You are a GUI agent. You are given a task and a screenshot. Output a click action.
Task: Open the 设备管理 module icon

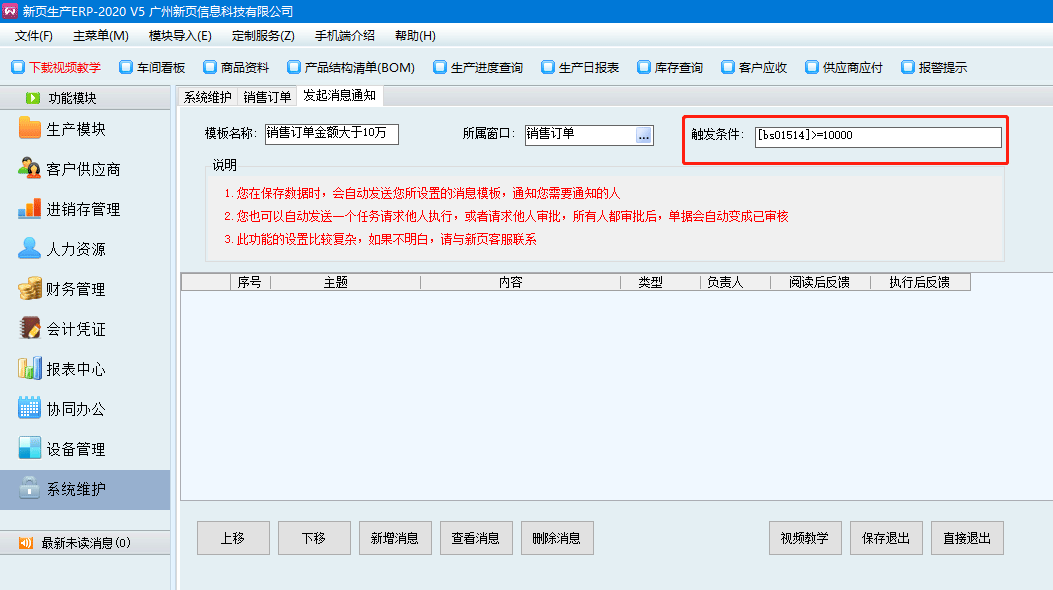(30, 449)
